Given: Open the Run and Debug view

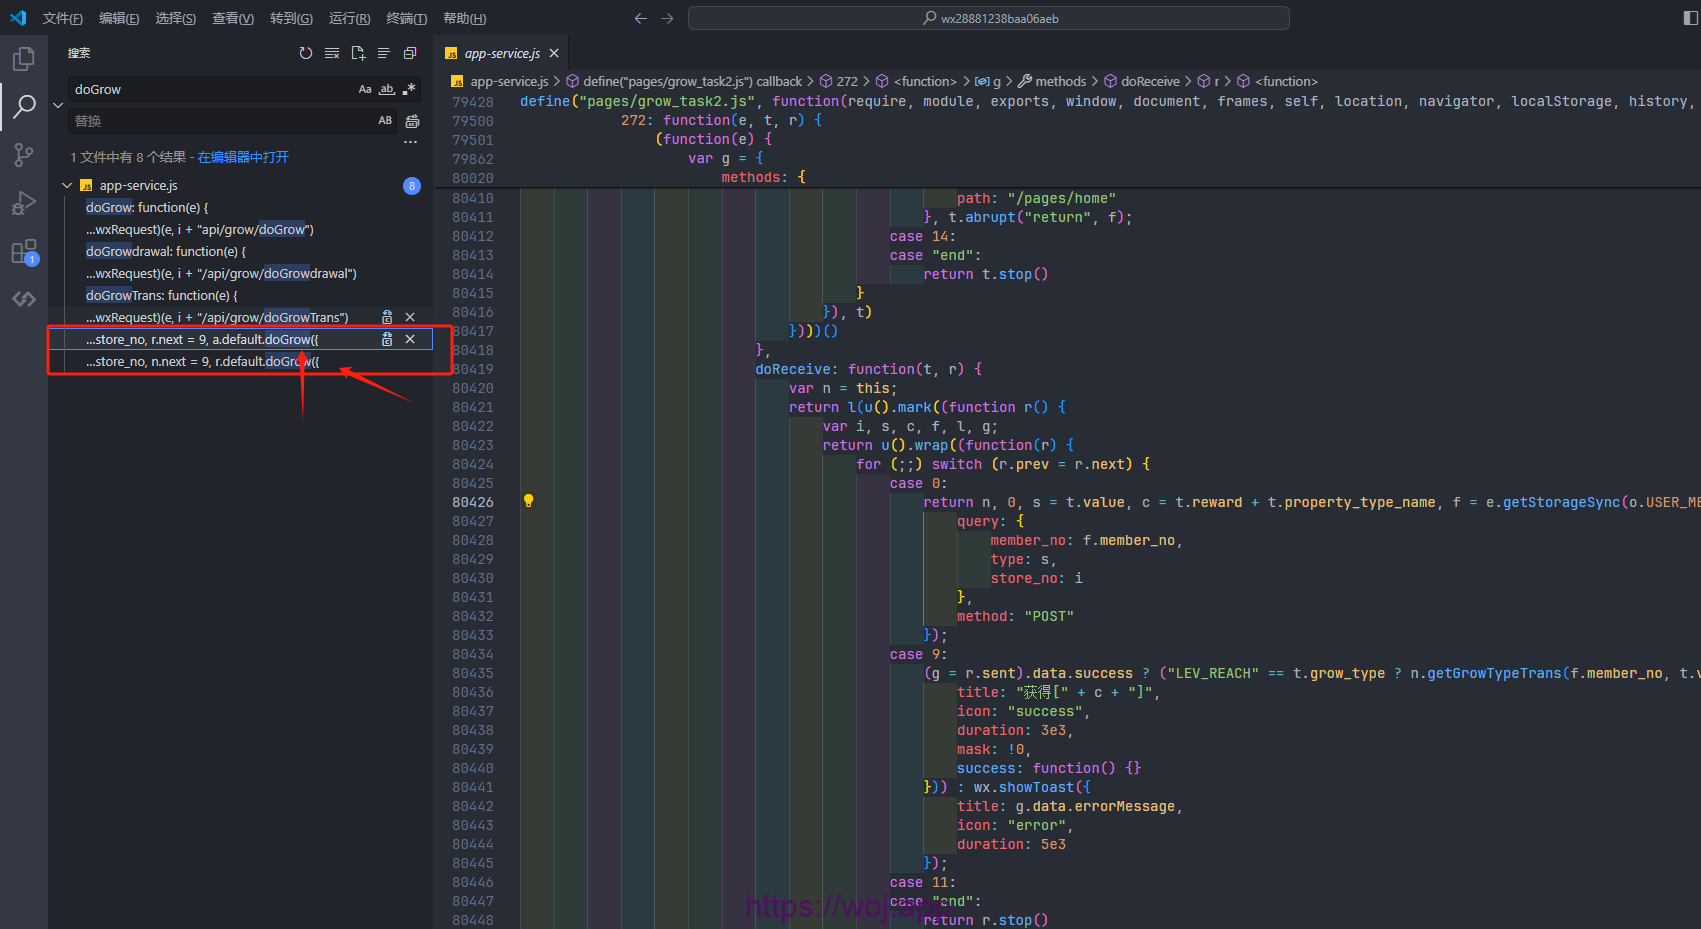Looking at the screenshot, I should pyautogui.click(x=23, y=203).
